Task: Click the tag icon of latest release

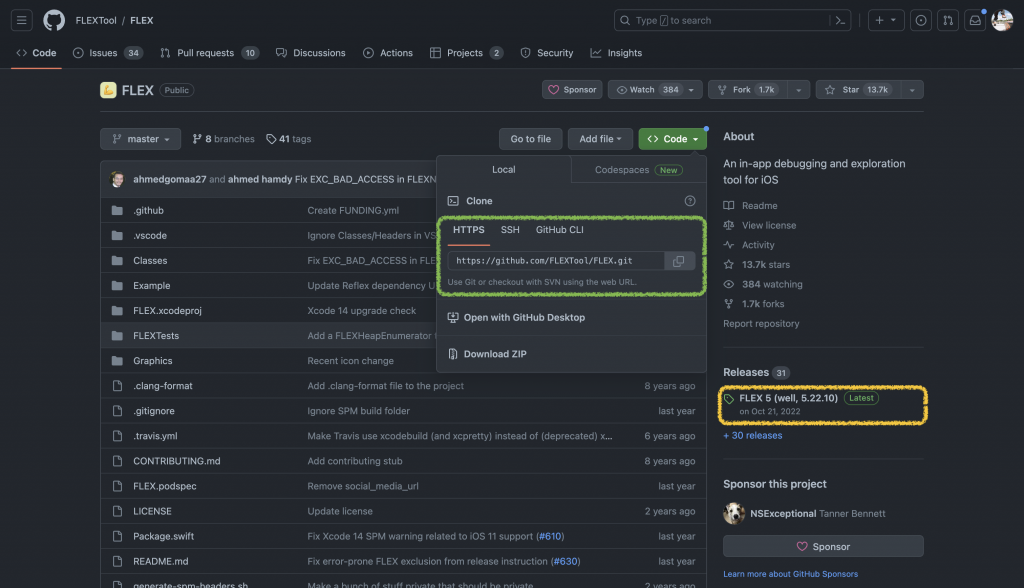Action: 729,399
